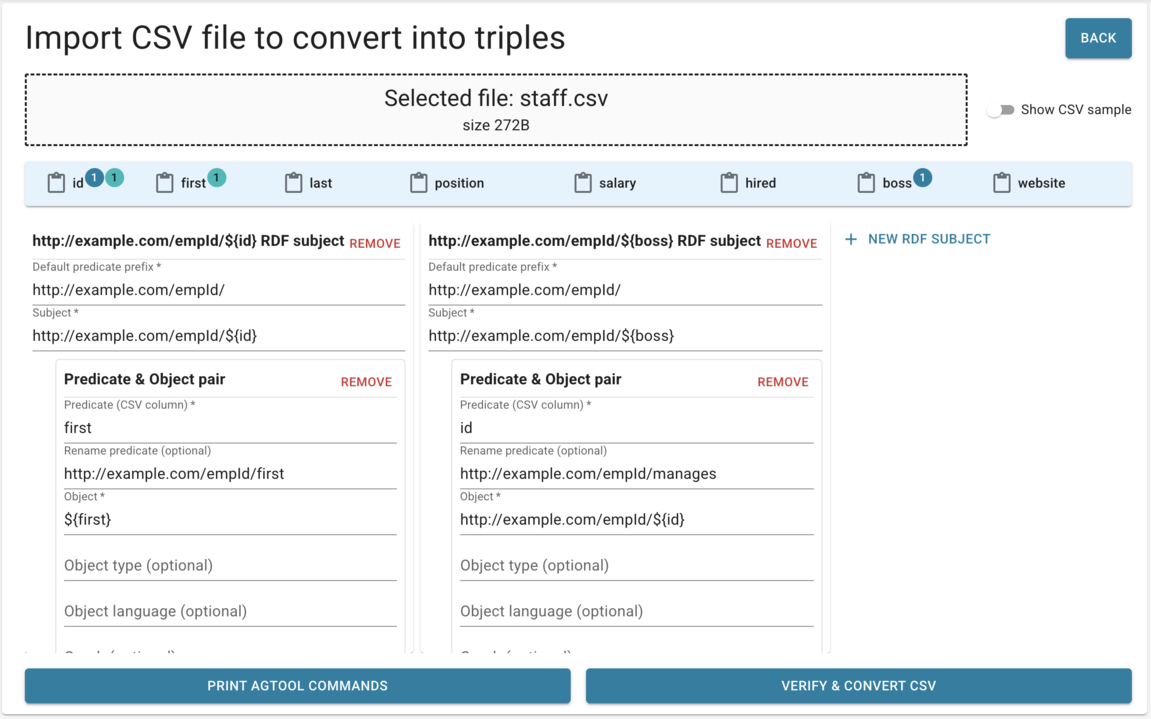
Task: Click the plus icon for new RDF subject
Action: [x=850, y=239]
